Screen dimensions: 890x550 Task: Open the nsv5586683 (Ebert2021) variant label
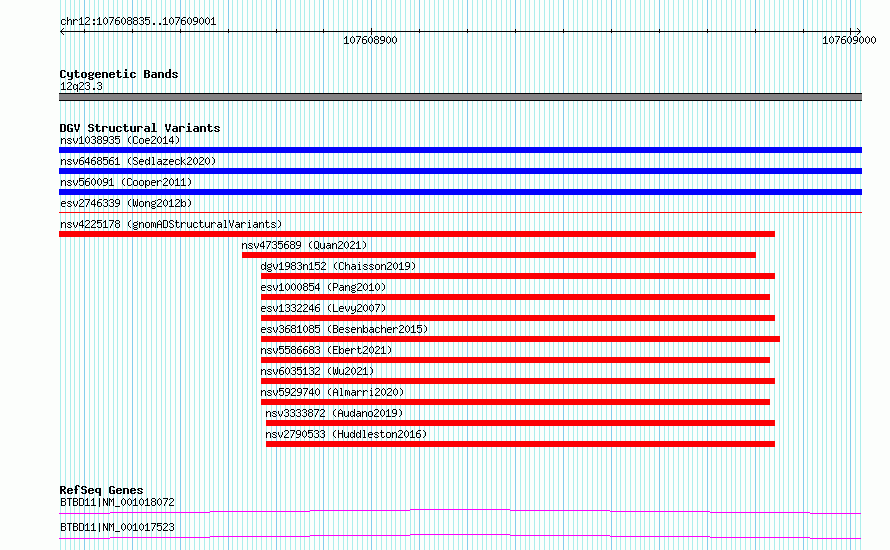(326, 350)
